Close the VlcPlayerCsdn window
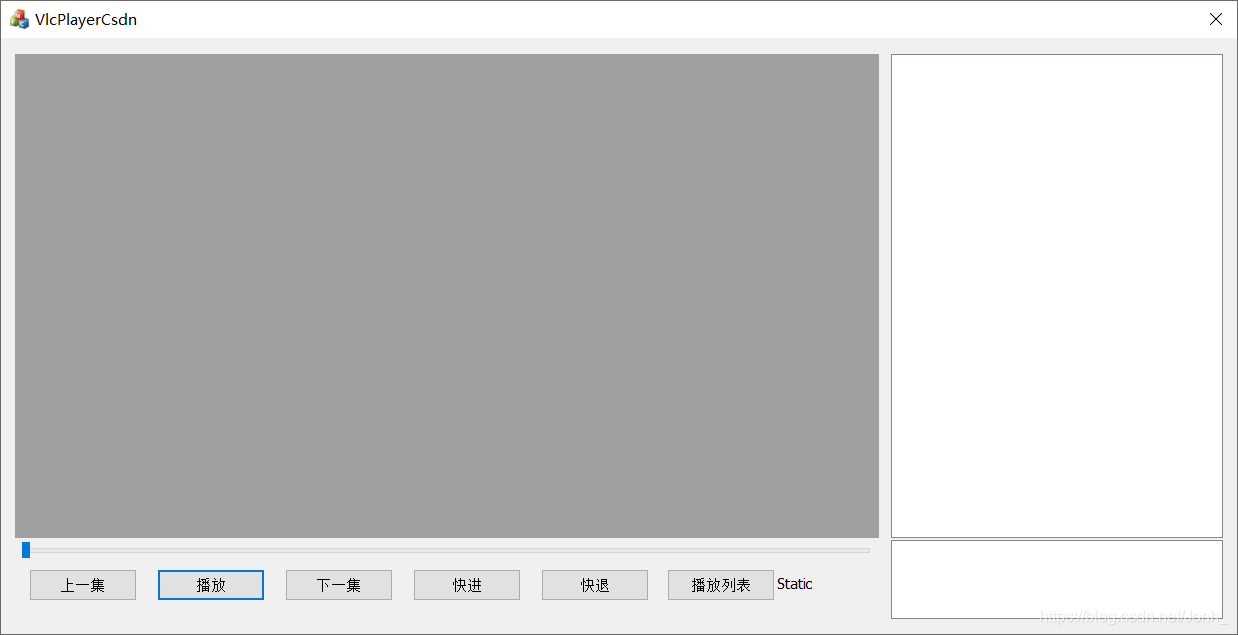 tap(1216, 19)
